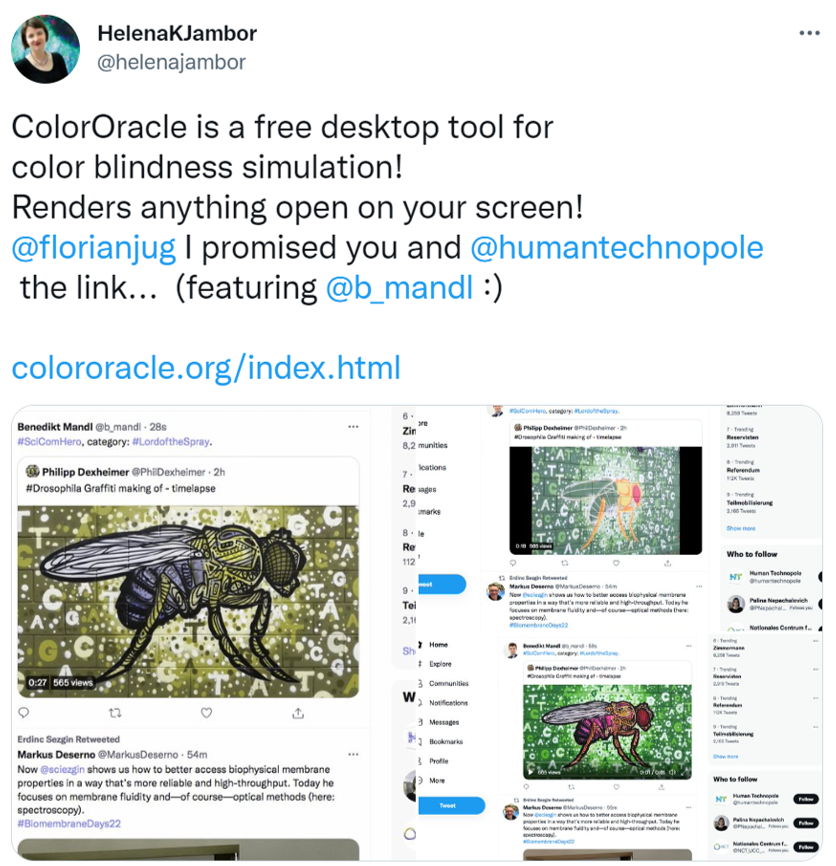836x866 pixels.
Task: Follow Human Technopole in Who to follow
Action: point(806,799)
